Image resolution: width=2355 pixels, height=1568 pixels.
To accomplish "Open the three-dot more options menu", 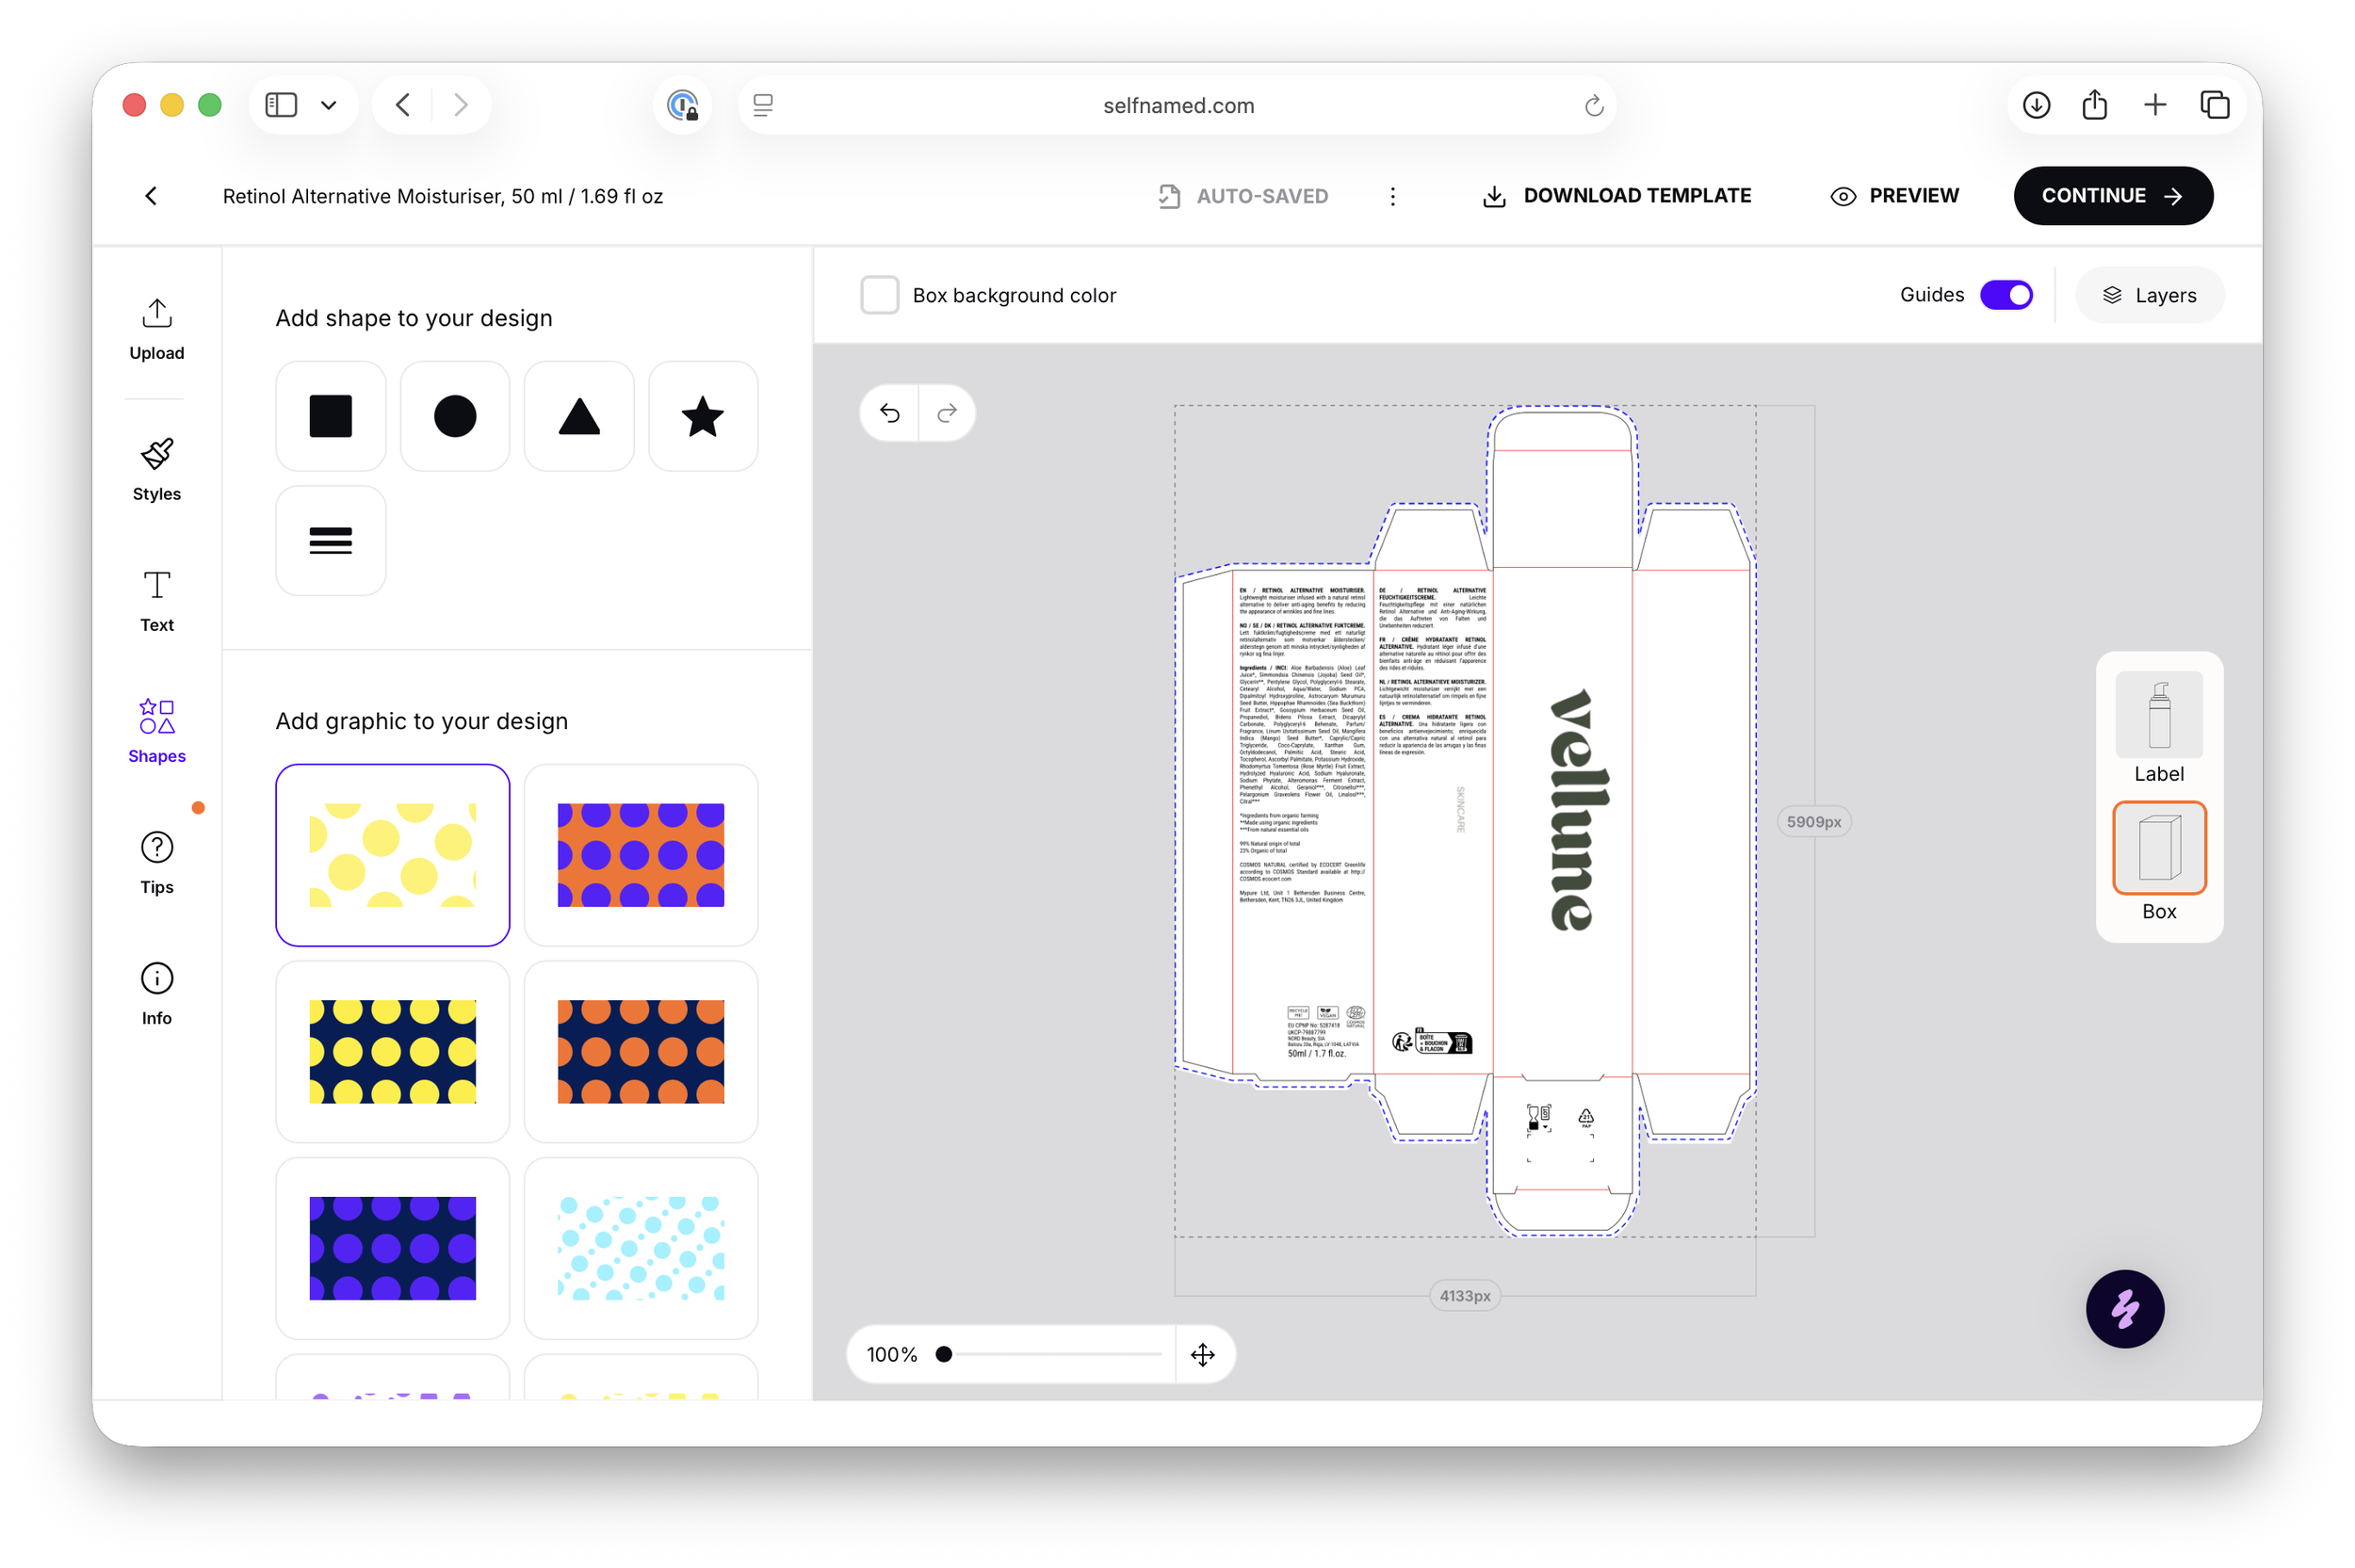I will (1392, 196).
